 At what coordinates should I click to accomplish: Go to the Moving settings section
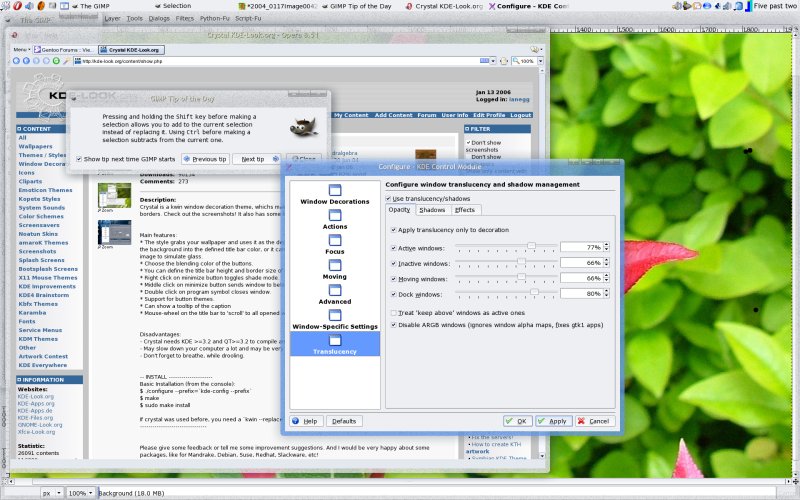point(335,269)
